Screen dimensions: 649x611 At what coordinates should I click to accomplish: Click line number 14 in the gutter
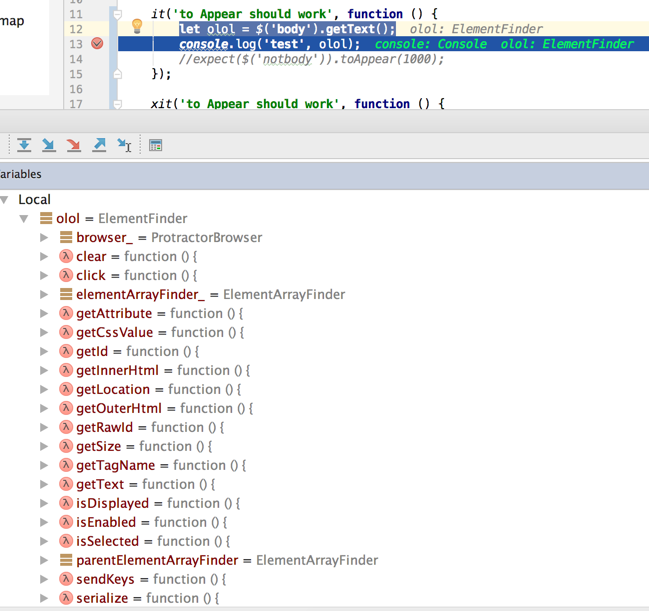coord(76,59)
